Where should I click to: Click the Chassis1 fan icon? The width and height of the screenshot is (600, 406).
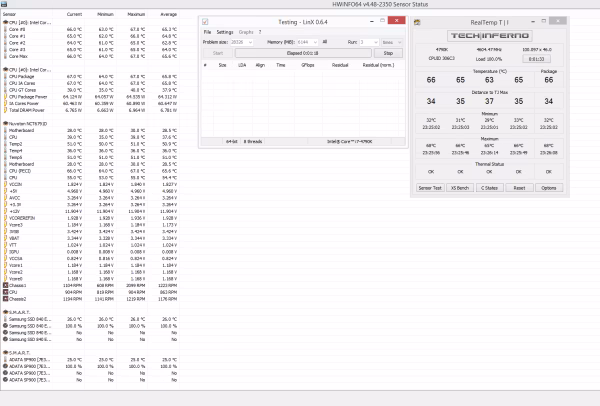(x=5, y=285)
